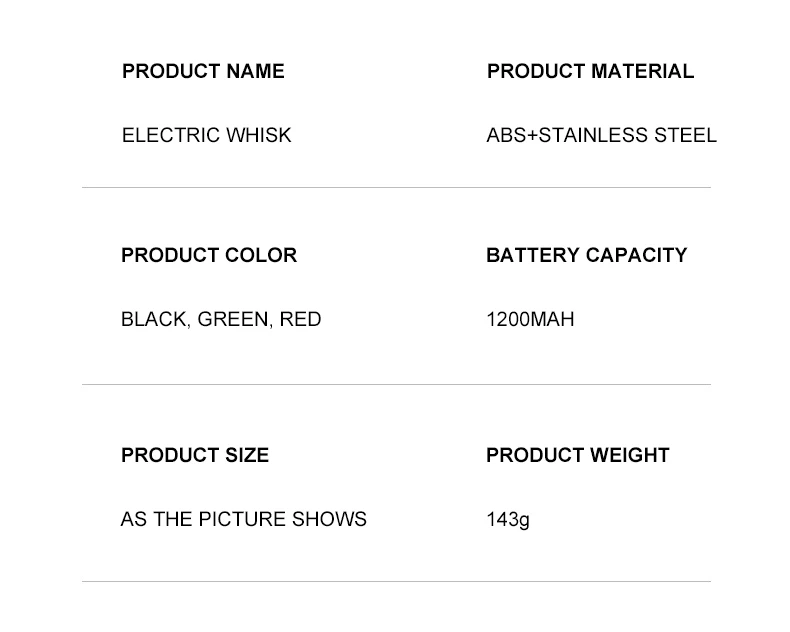The width and height of the screenshot is (790, 632).
Task: Click the divider line below 143g
Action: click(396, 581)
